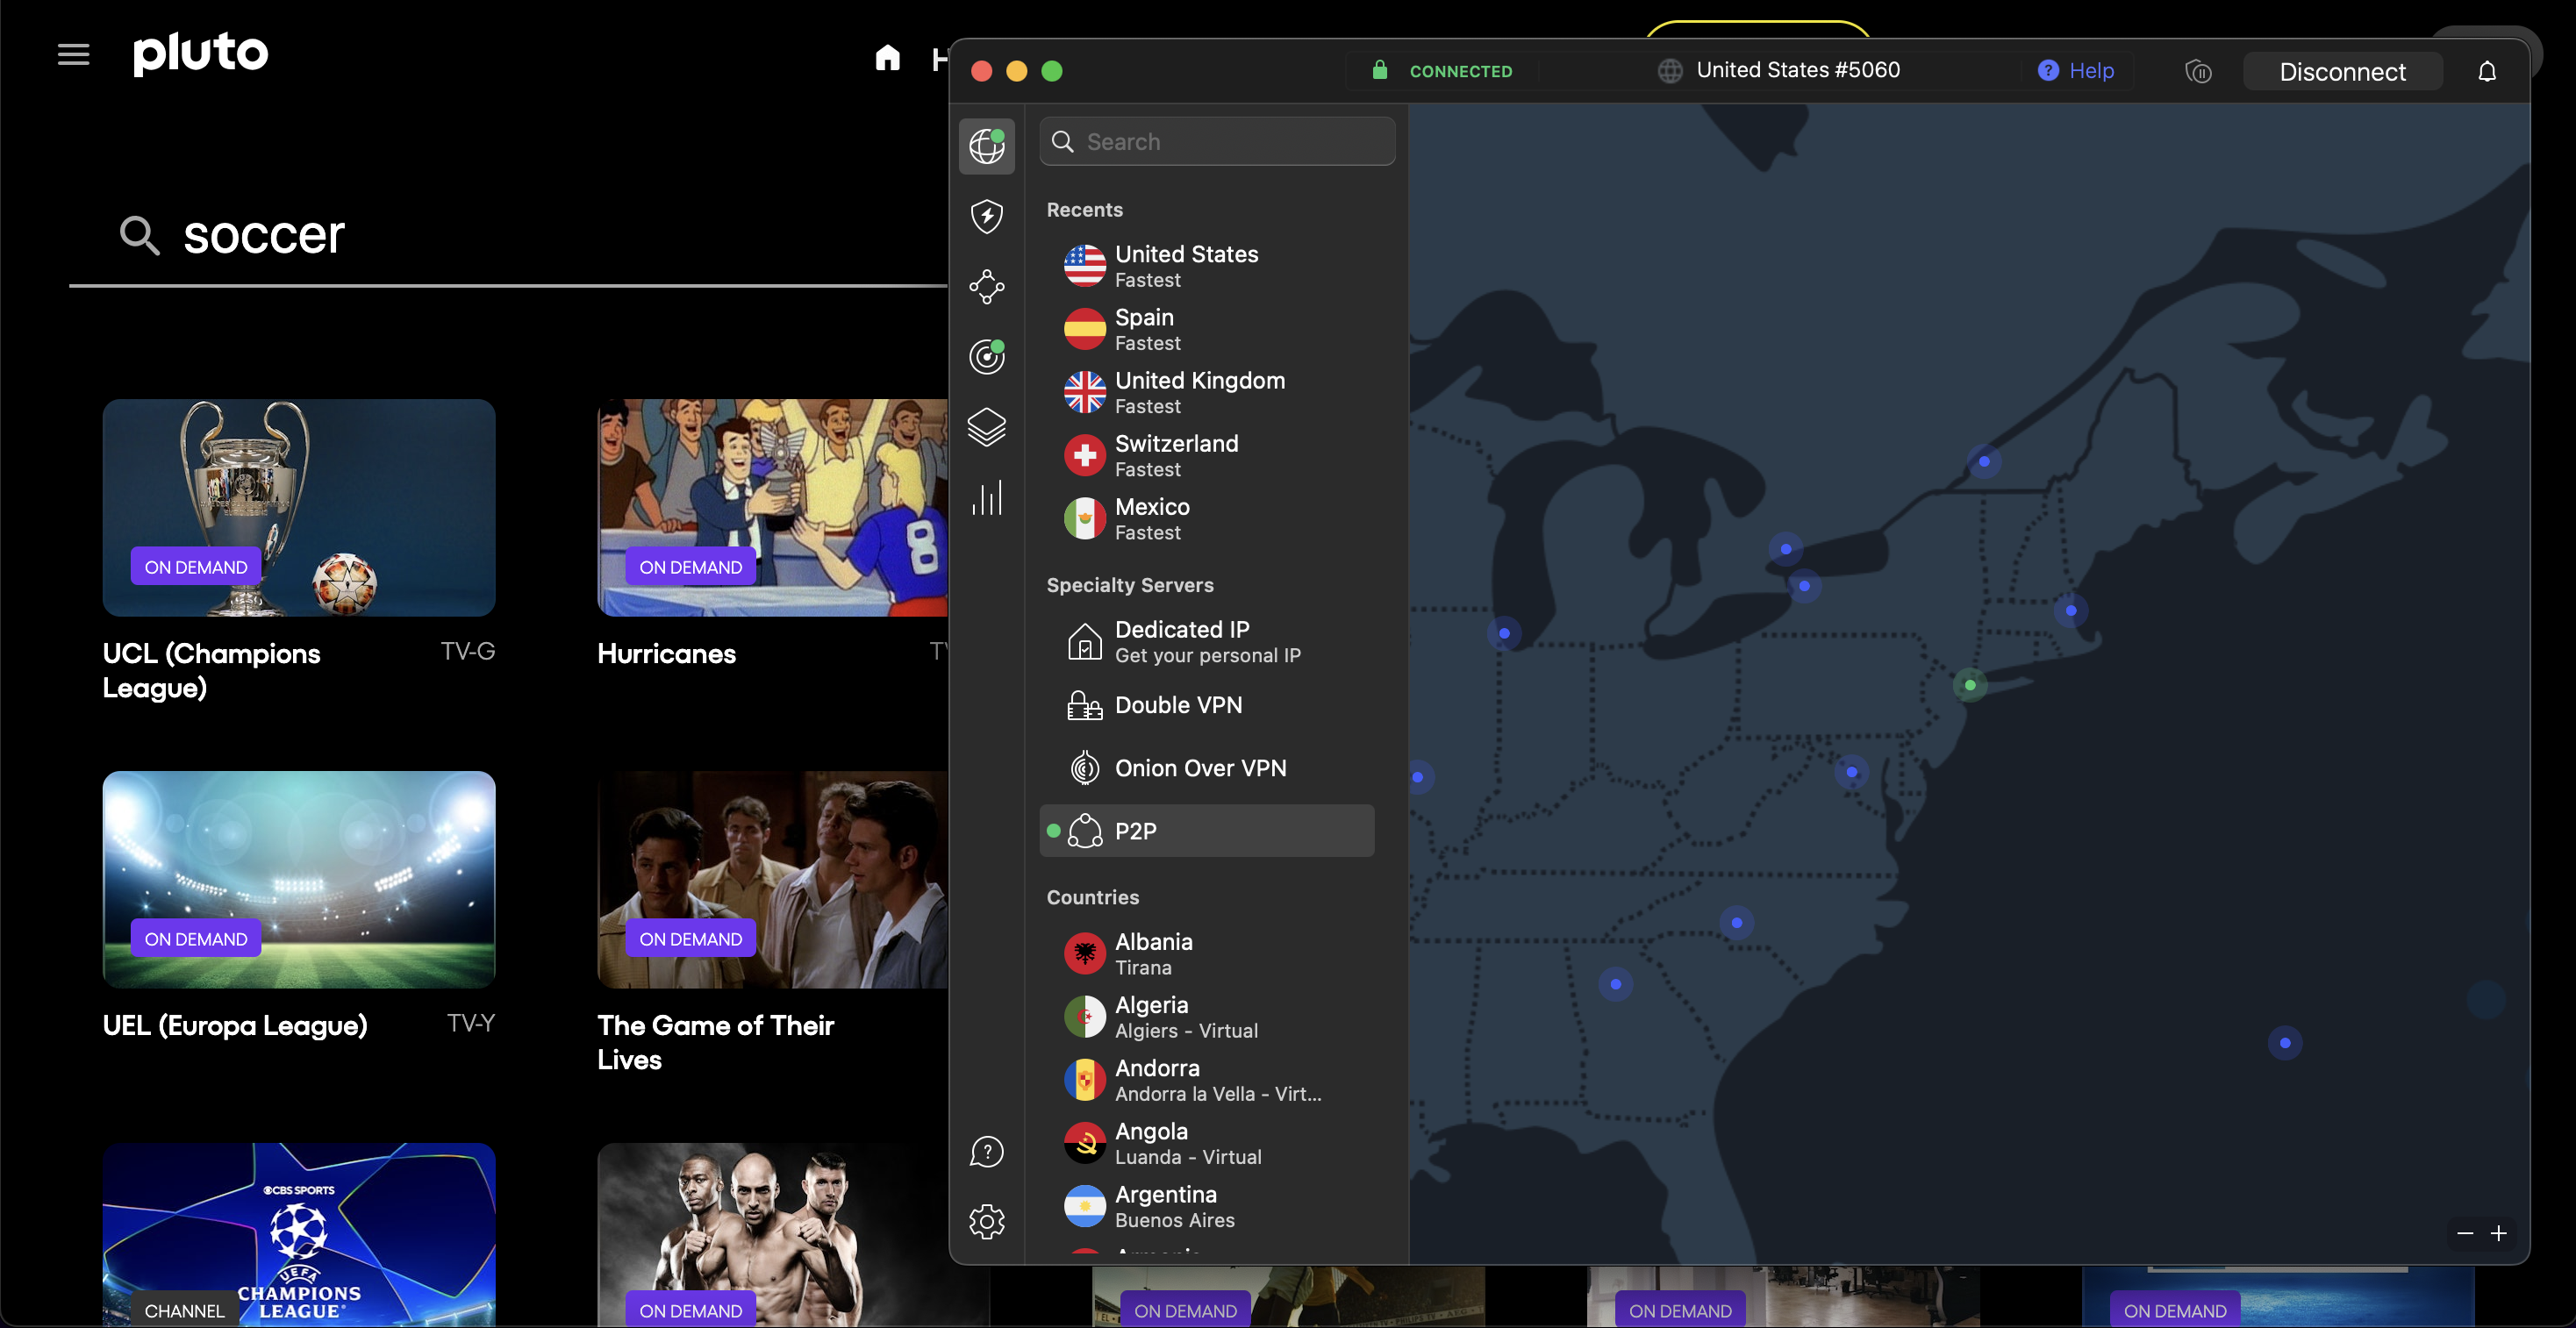Open Threat Protection shield icon
Viewport: 2576px width, 1328px height.
coord(986,217)
